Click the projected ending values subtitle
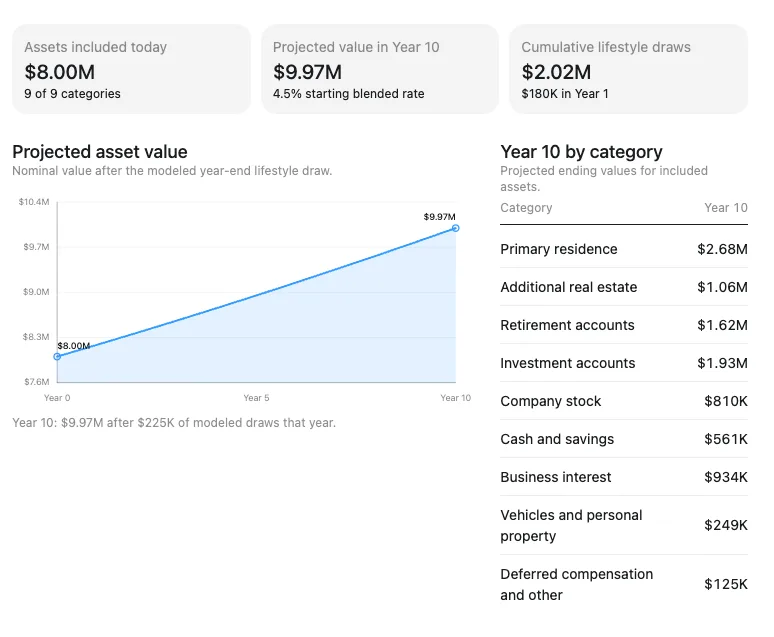Viewport: 774px width, 637px height. click(x=604, y=179)
